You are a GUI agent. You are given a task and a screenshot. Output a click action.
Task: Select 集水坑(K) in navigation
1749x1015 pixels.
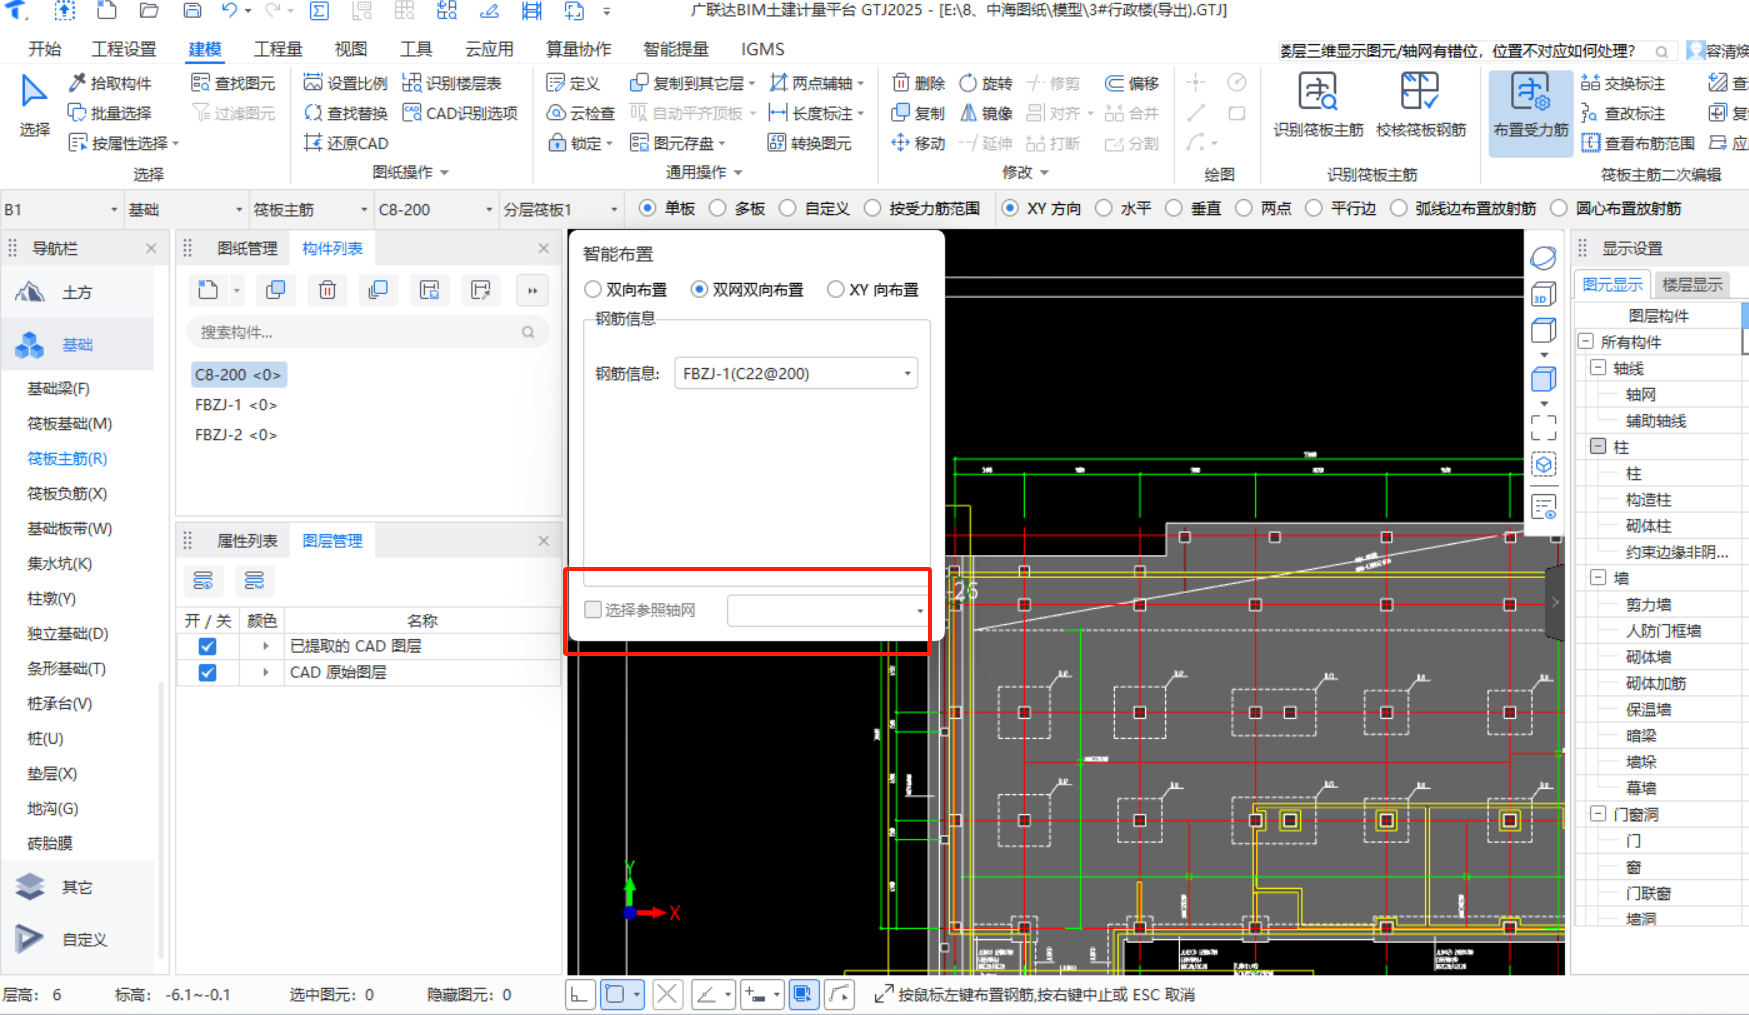[x=60, y=563]
